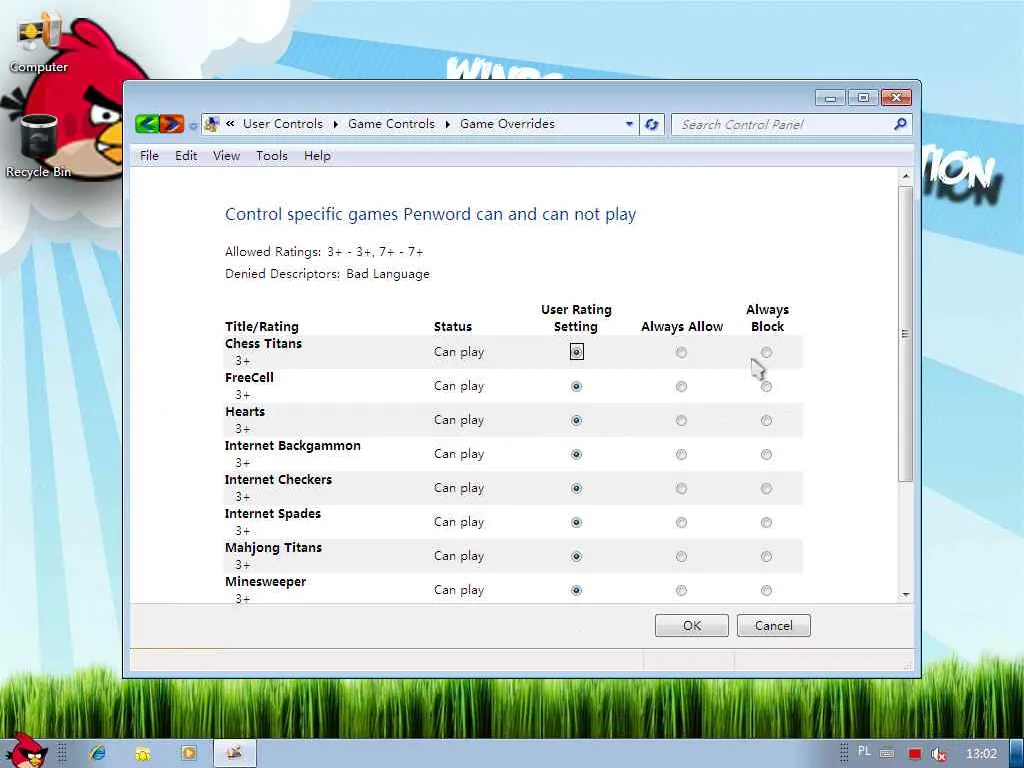Viewport: 1024px width, 768px height.
Task: Select Always Allow for Internet Spades
Action: tap(681, 522)
